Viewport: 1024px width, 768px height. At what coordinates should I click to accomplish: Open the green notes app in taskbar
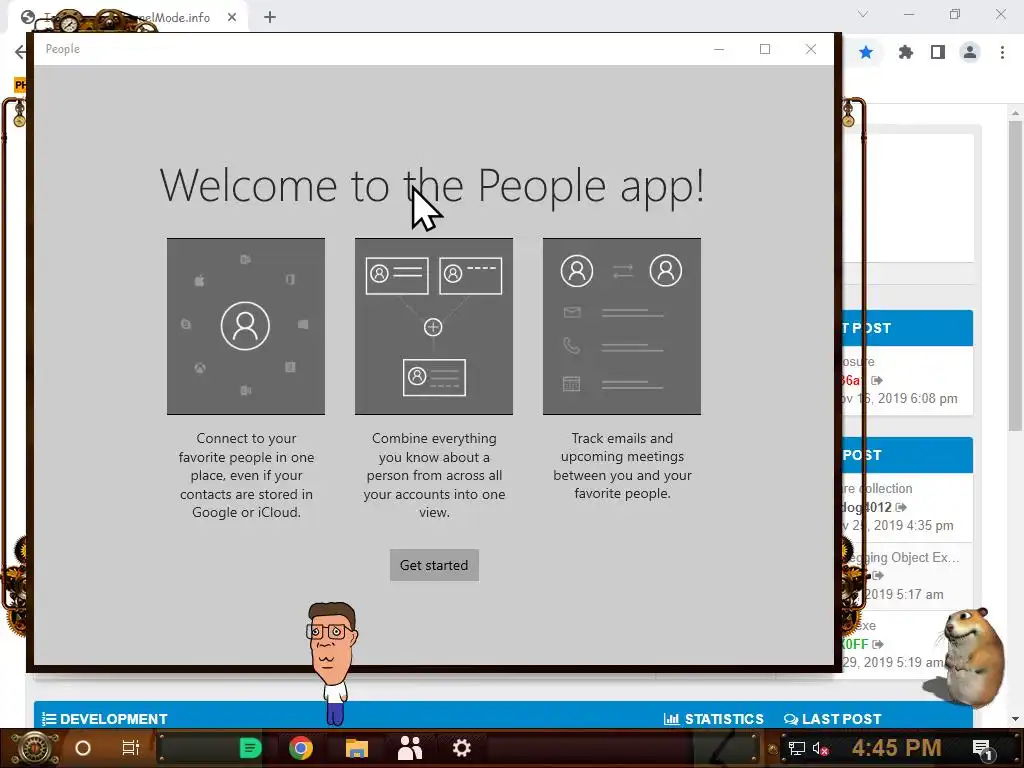250,748
